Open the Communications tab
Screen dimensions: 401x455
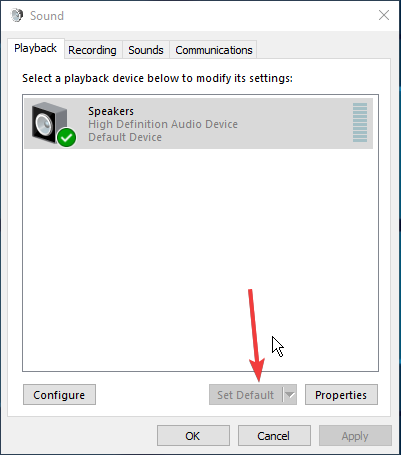214,50
